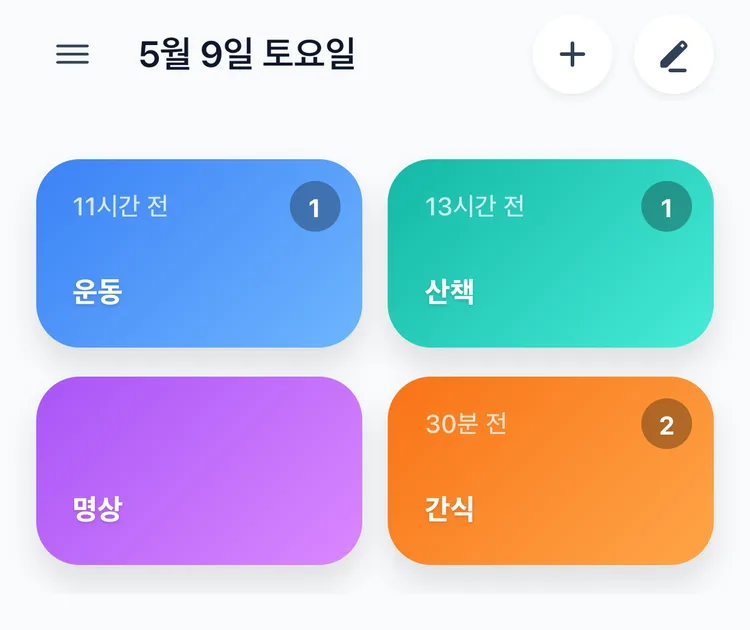
Task: Click the 5월 9일 토요일 date title
Action: click(247, 54)
